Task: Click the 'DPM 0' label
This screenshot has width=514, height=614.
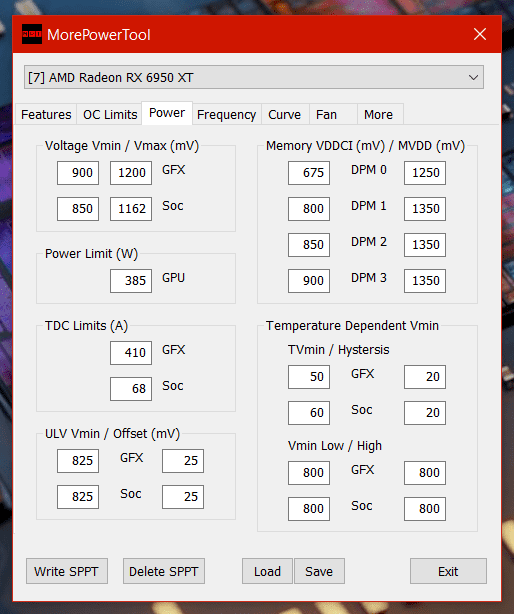Action: coord(369,170)
